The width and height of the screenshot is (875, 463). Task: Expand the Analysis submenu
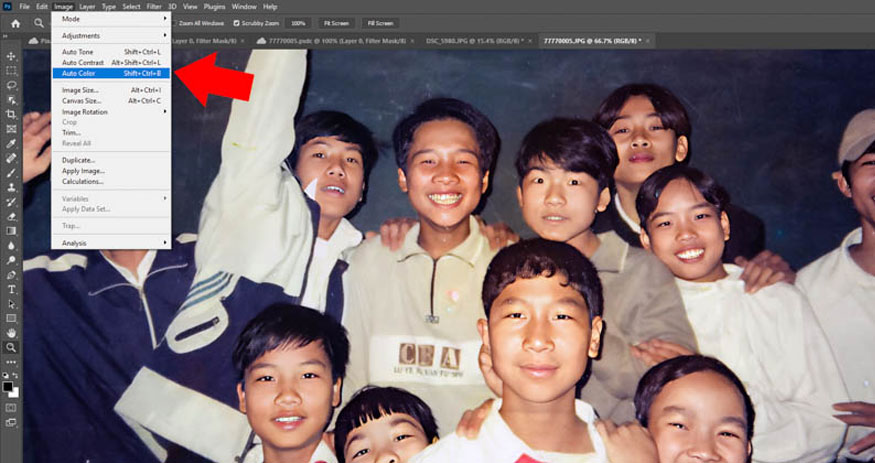point(112,243)
